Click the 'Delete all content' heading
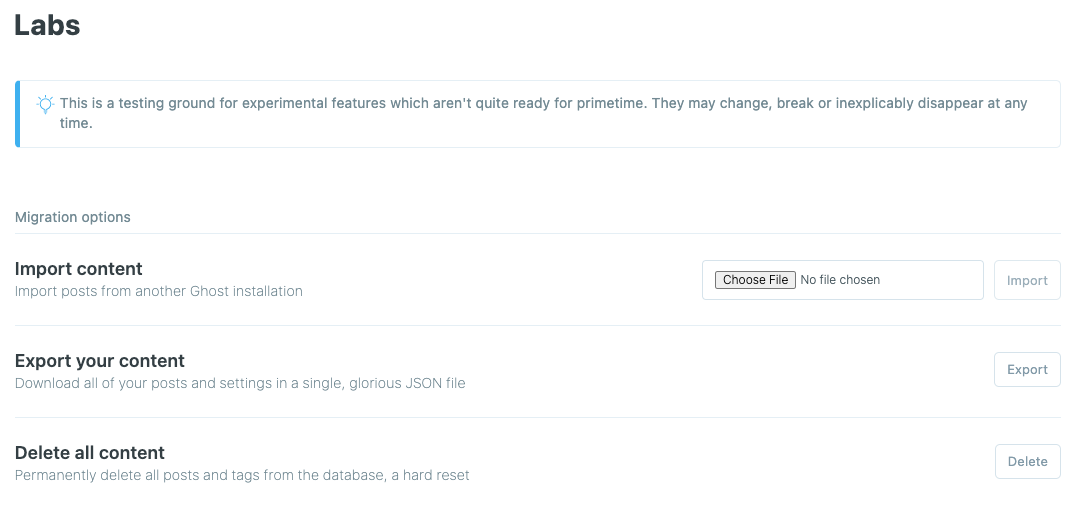The height and width of the screenshot is (508, 1084). click(x=90, y=452)
